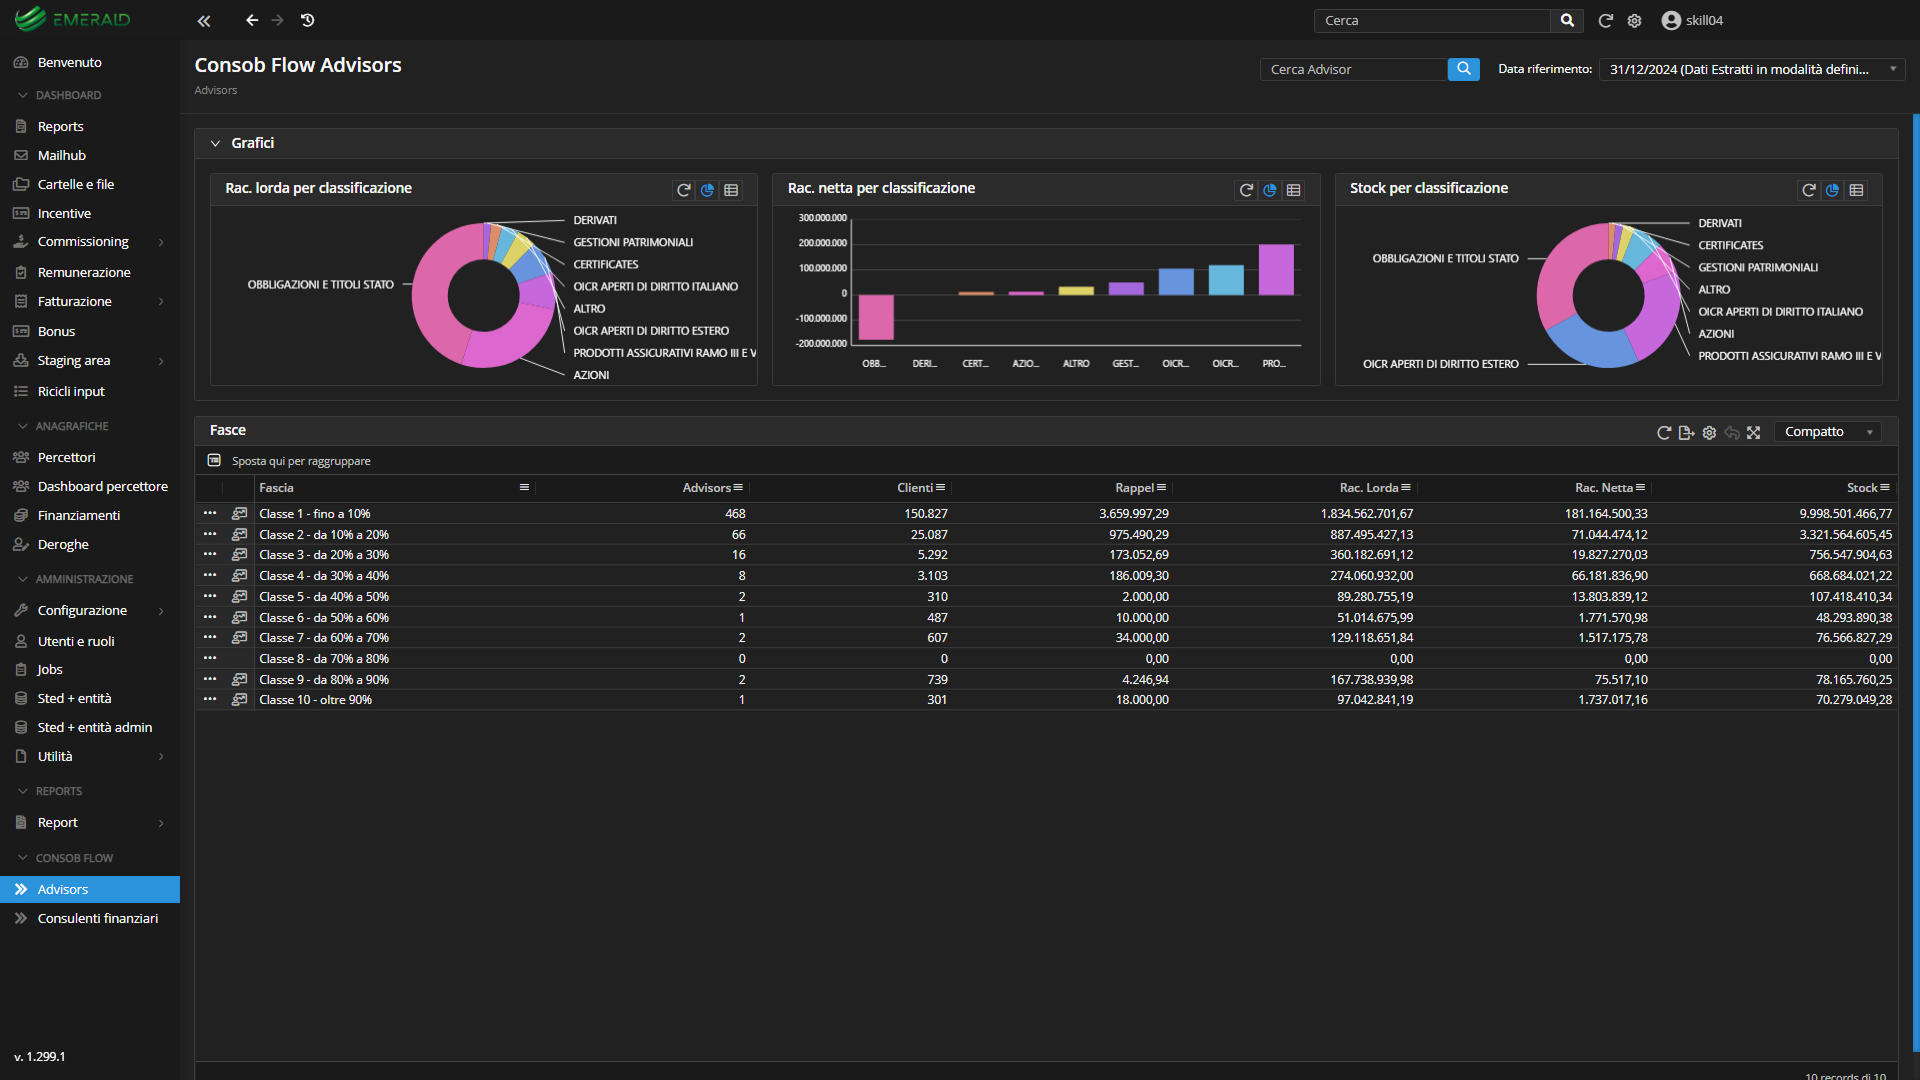Click the purple PRO bar in Rac. netta chart
The height and width of the screenshot is (1080, 1920).
pos(1276,270)
